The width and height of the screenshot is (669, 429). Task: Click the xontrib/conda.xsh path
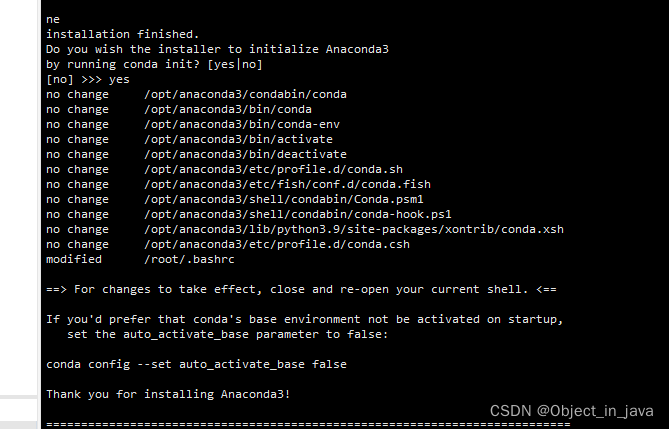354,229
